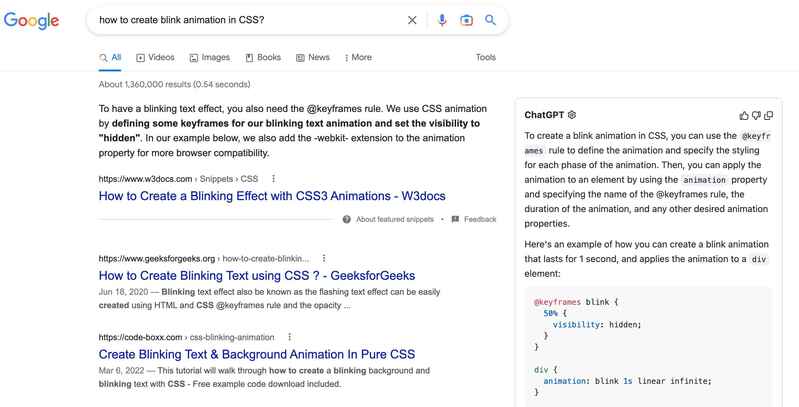Image resolution: width=799 pixels, height=407 pixels.
Task: Copy the ChatGPT answer to clipboard
Action: click(768, 116)
